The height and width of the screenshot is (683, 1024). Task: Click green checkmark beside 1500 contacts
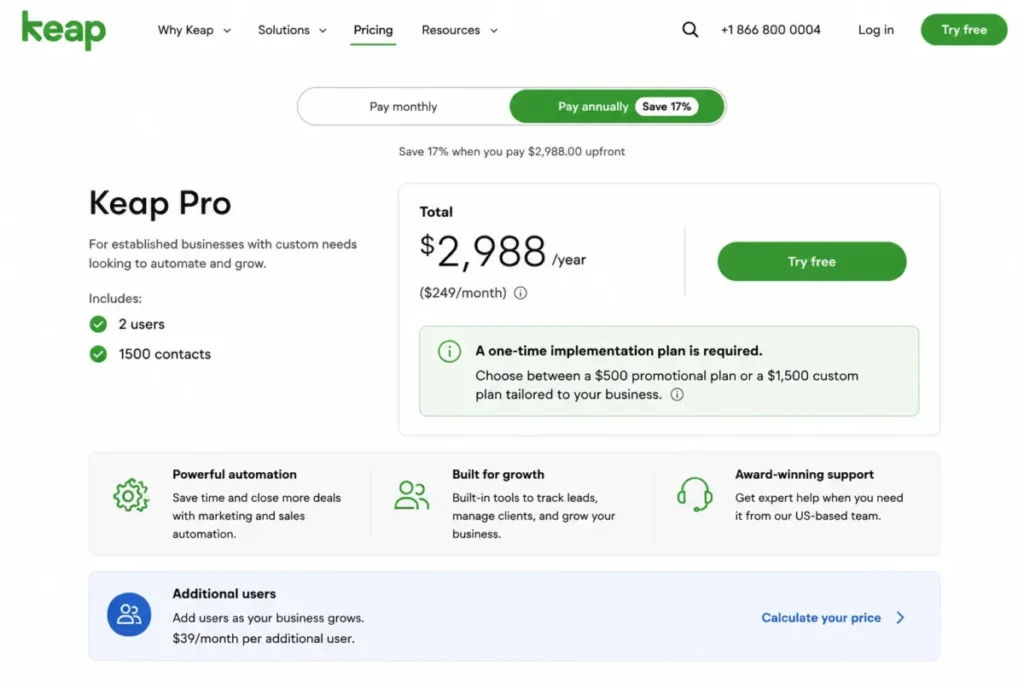pos(98,354)
